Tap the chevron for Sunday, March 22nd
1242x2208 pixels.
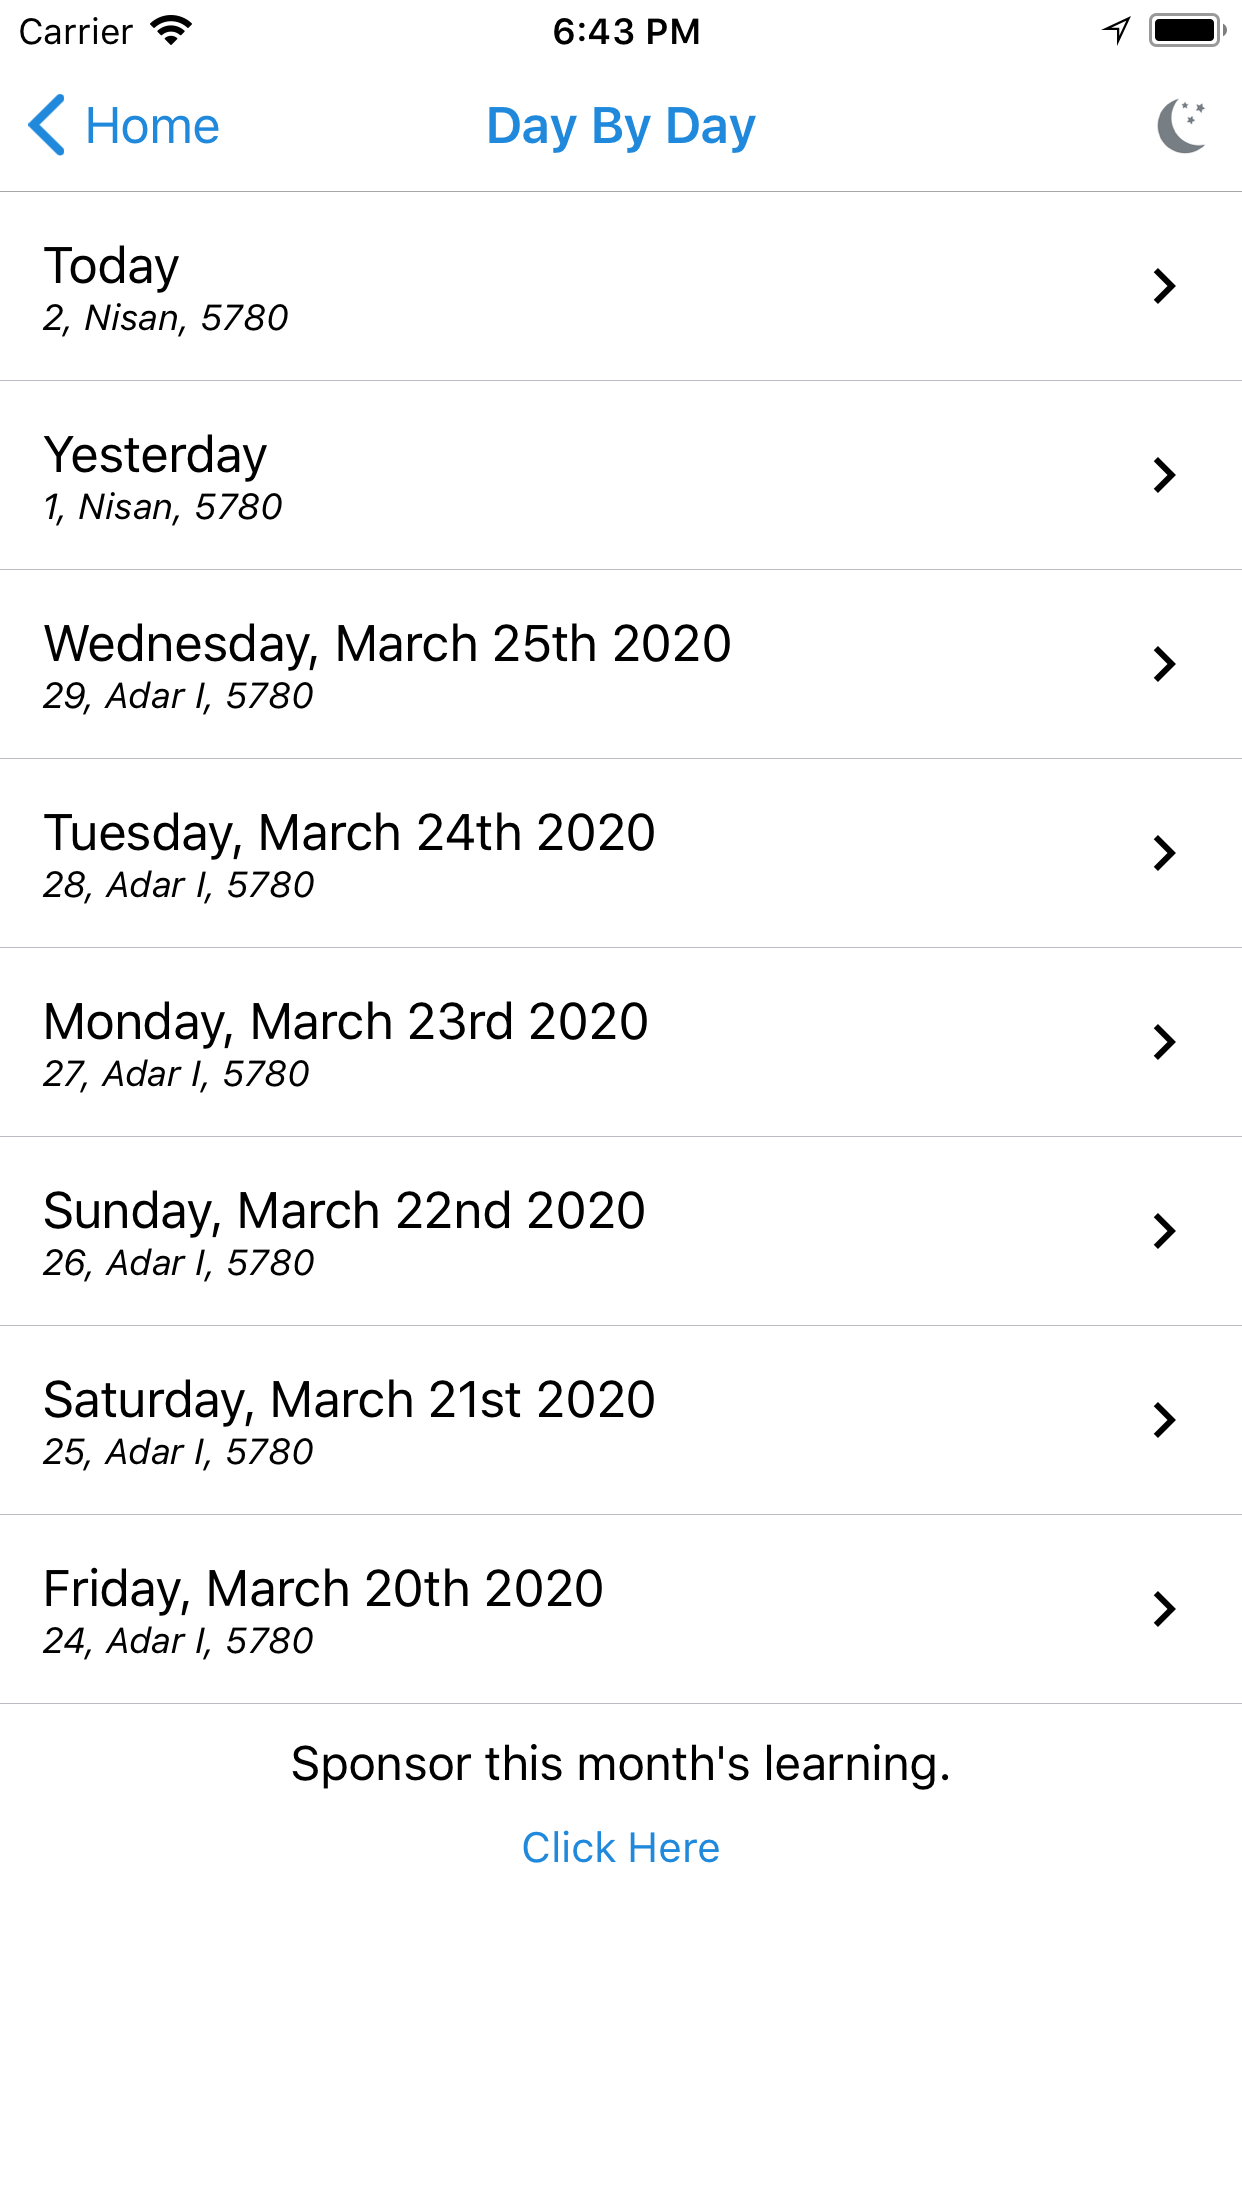click(1164, 1231)
